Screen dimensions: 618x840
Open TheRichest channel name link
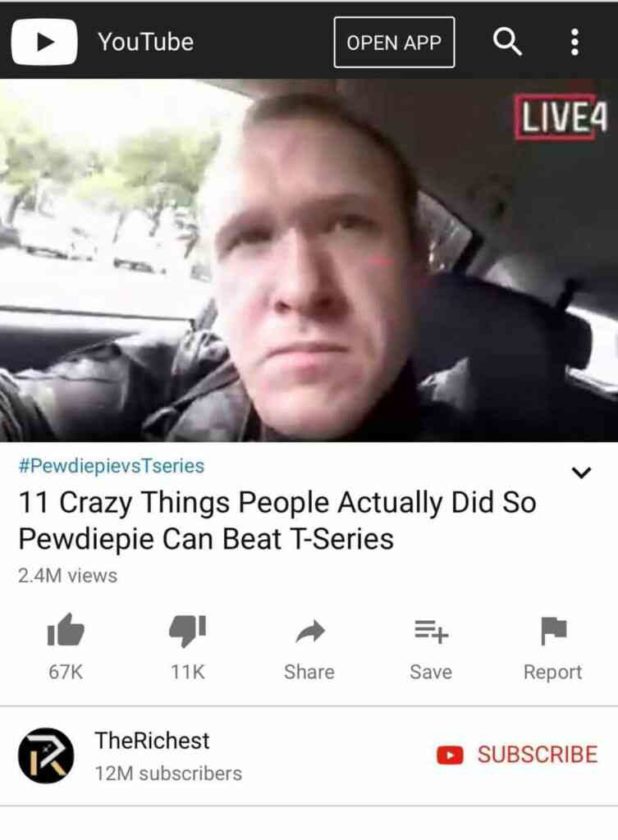[152, 740]
